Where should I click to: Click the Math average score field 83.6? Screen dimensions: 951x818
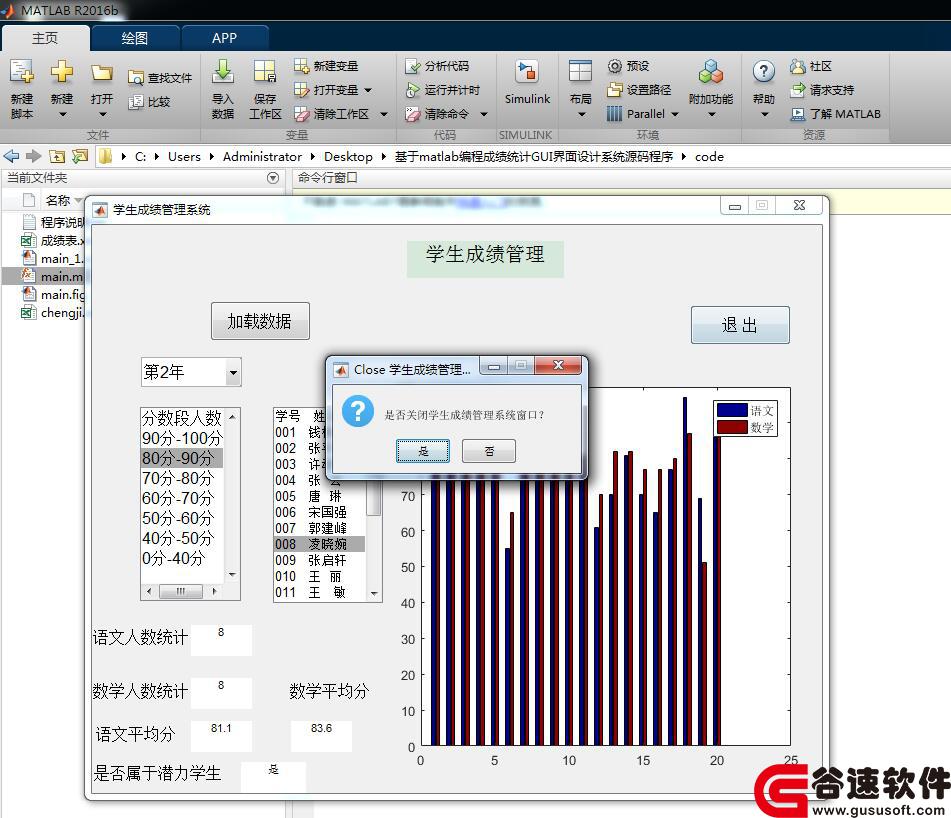pos(321,735)
